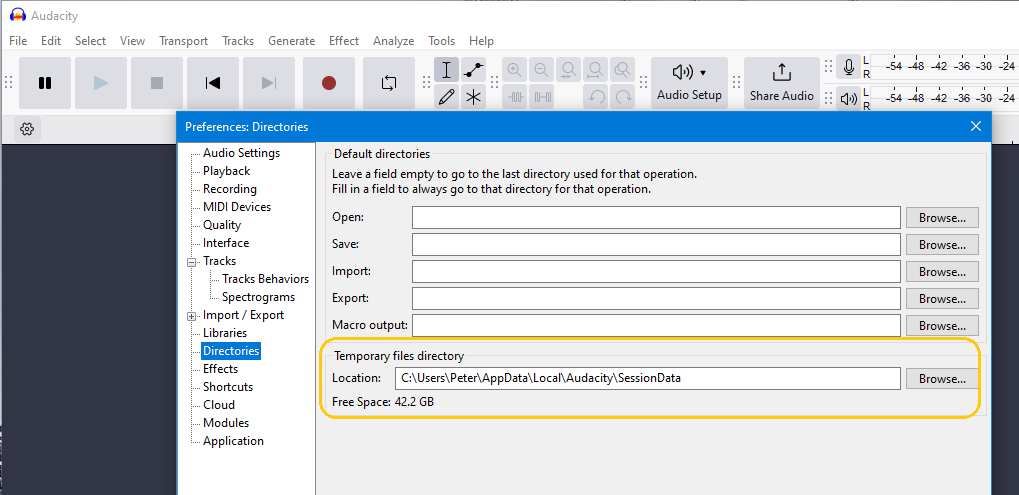Viewport: 1019px width, 495px height.
Task: Open the File menu
Action: (x=18, y=40)
